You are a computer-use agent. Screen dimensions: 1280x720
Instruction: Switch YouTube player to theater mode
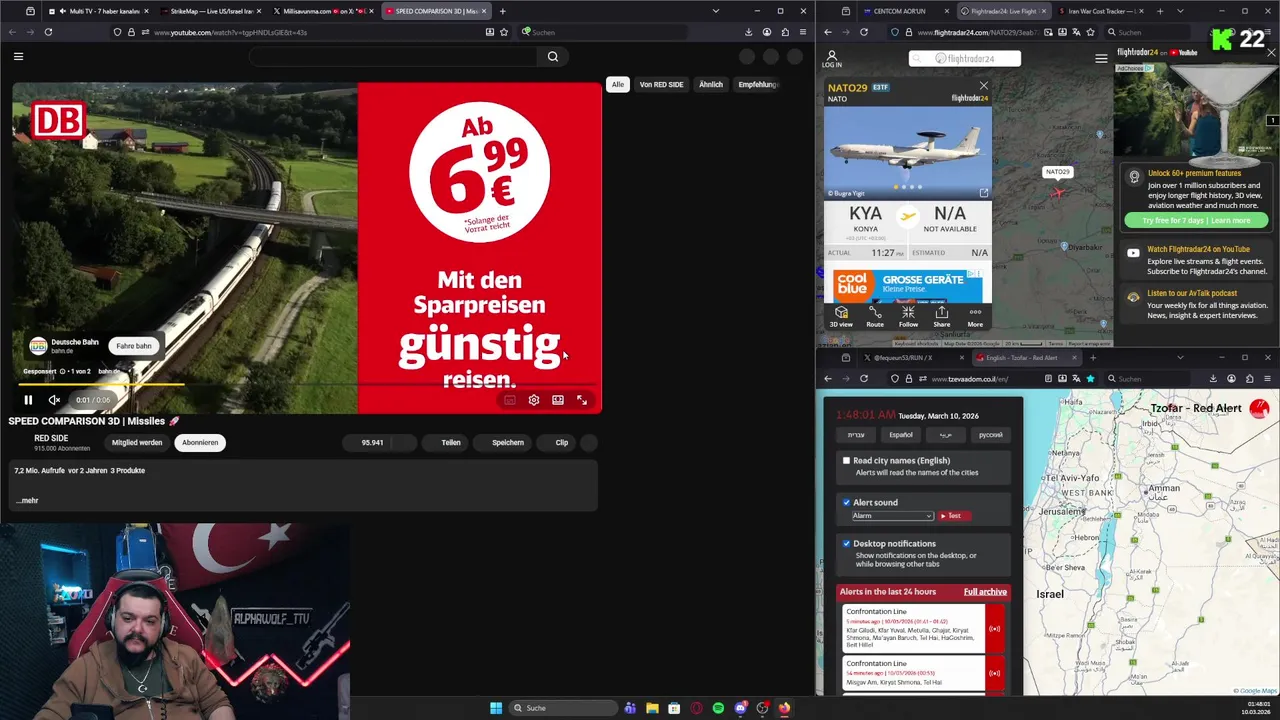click(x=558, y=400)
